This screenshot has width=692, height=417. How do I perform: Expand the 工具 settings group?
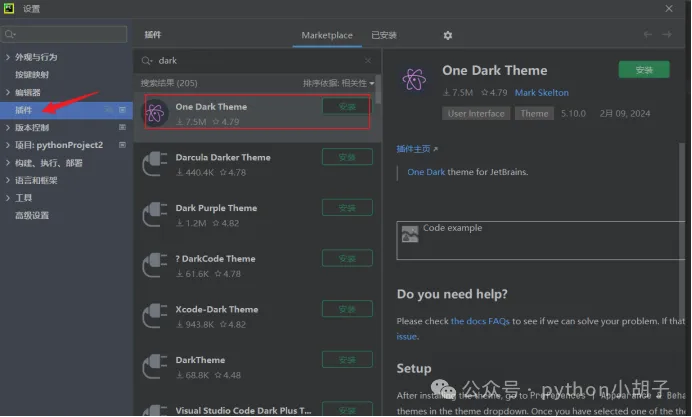tap(8, 198)
